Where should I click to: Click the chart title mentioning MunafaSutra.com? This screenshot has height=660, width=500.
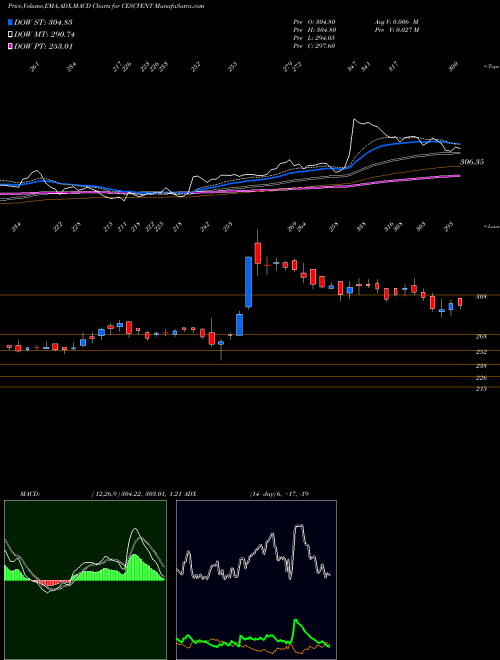coord(106,6)
